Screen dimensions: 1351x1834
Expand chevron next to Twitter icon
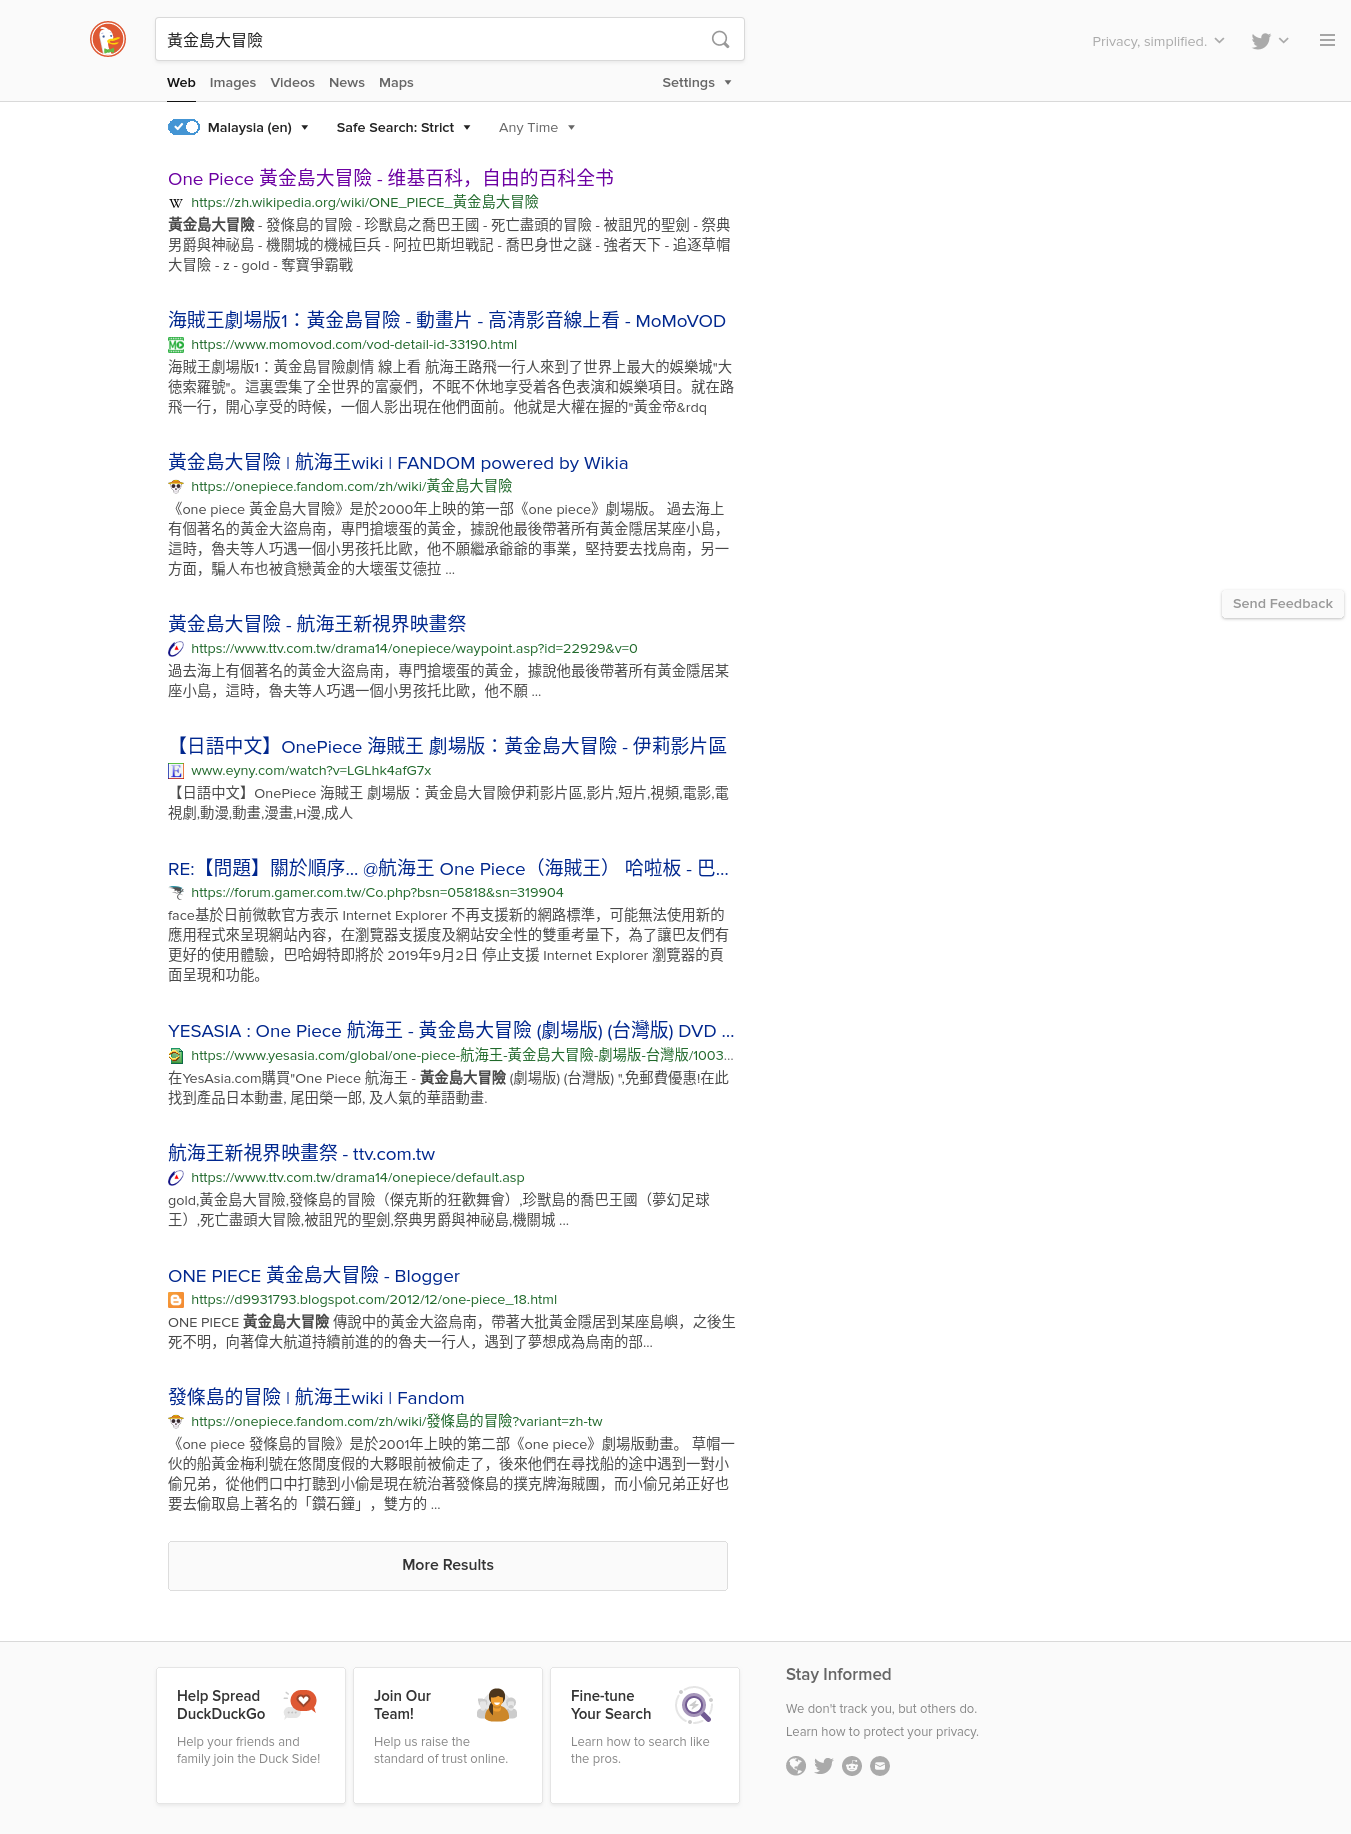coord(1284,41)
